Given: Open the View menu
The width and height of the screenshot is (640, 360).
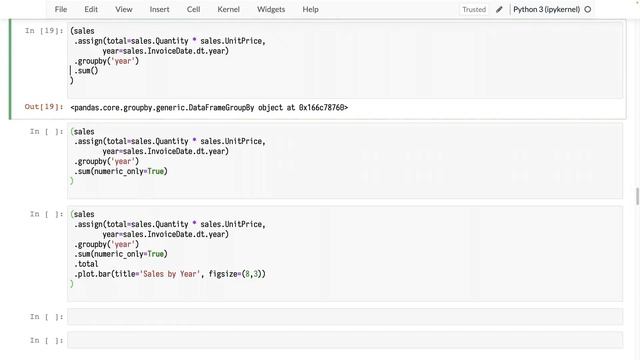Looking at the screenshot, I should 123,9.
